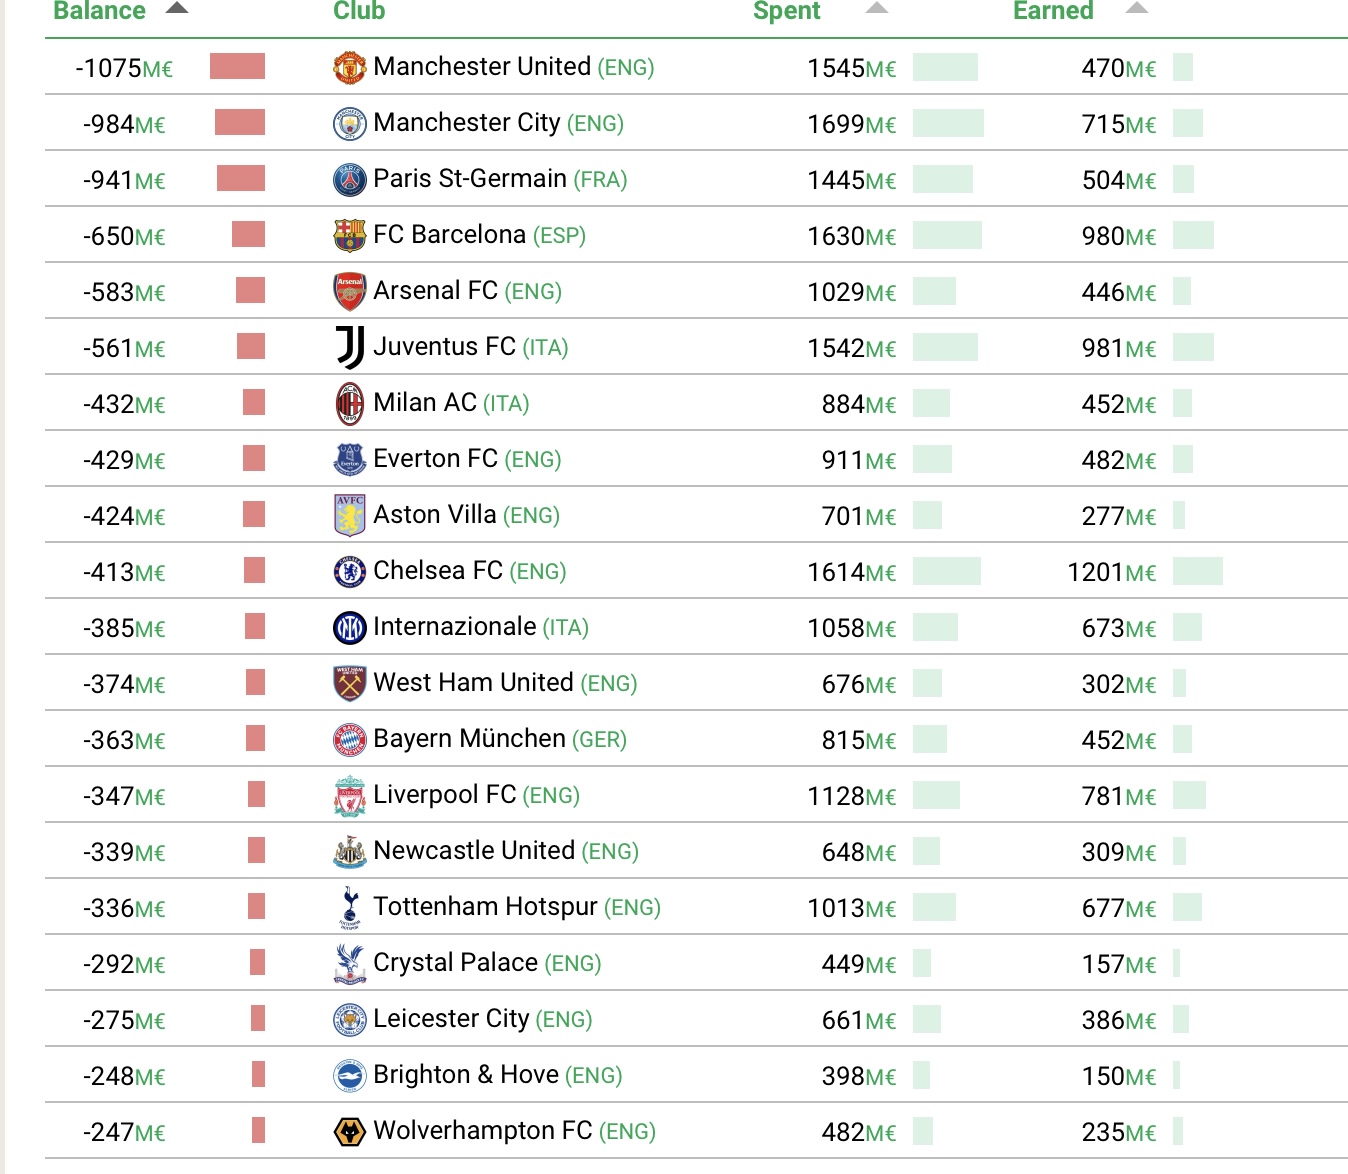This screenshot has height=1174, width=1348.
Task: Click the Manchester United crest icon
Action: [349, 68]
